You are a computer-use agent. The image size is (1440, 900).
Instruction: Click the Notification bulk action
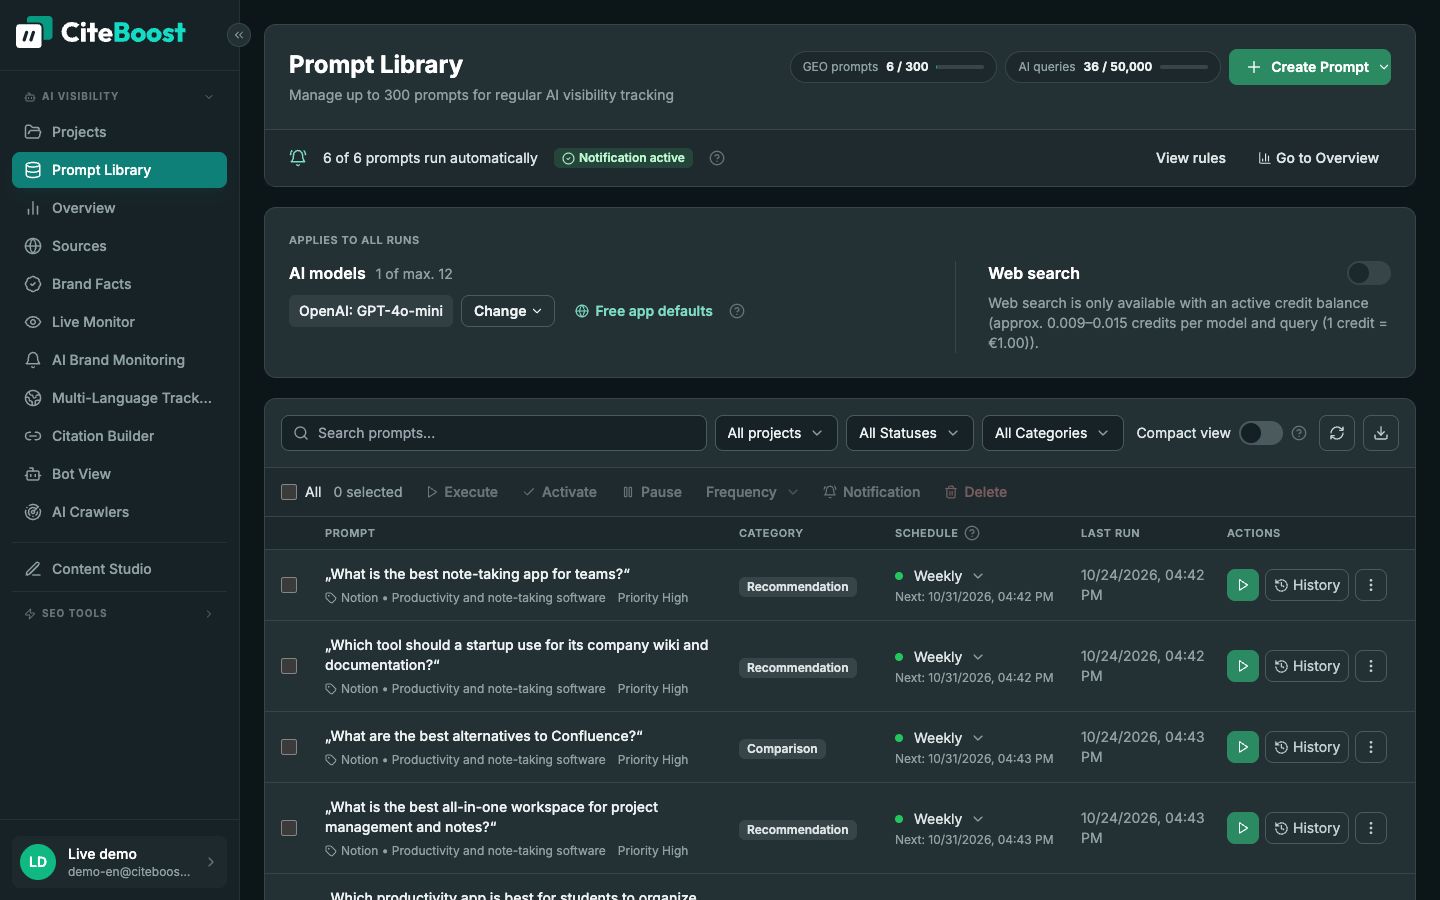point(871,492)
